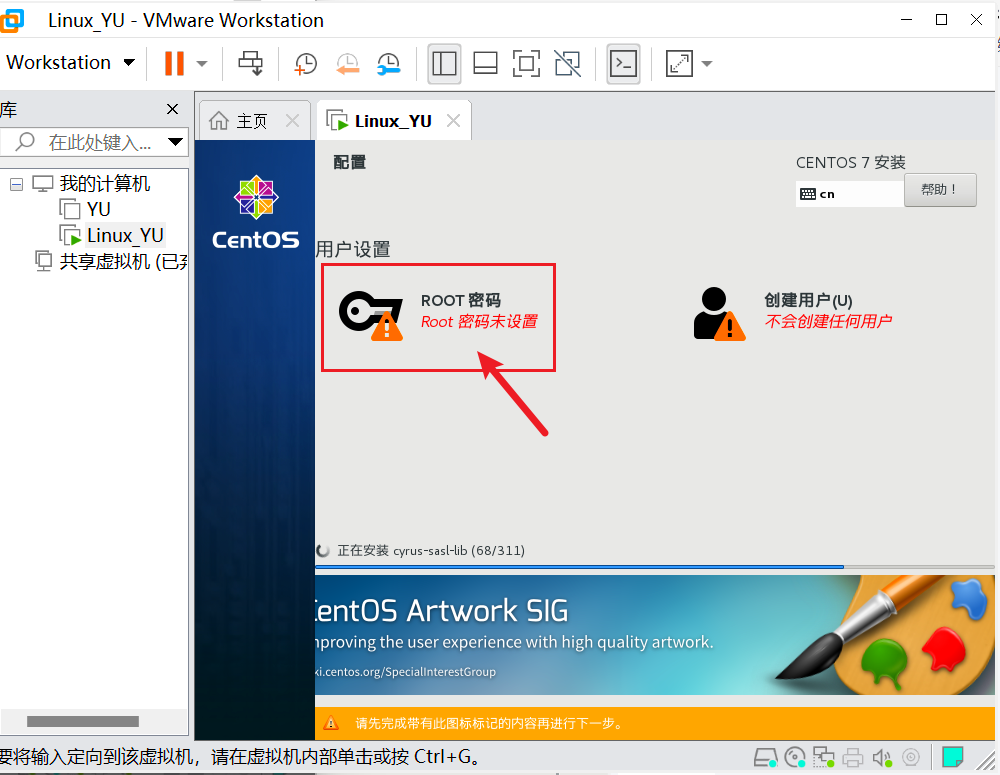This screenshot has height=775, width=1000.
Task: Click the USB device status icon
Action: pos(911,758)
